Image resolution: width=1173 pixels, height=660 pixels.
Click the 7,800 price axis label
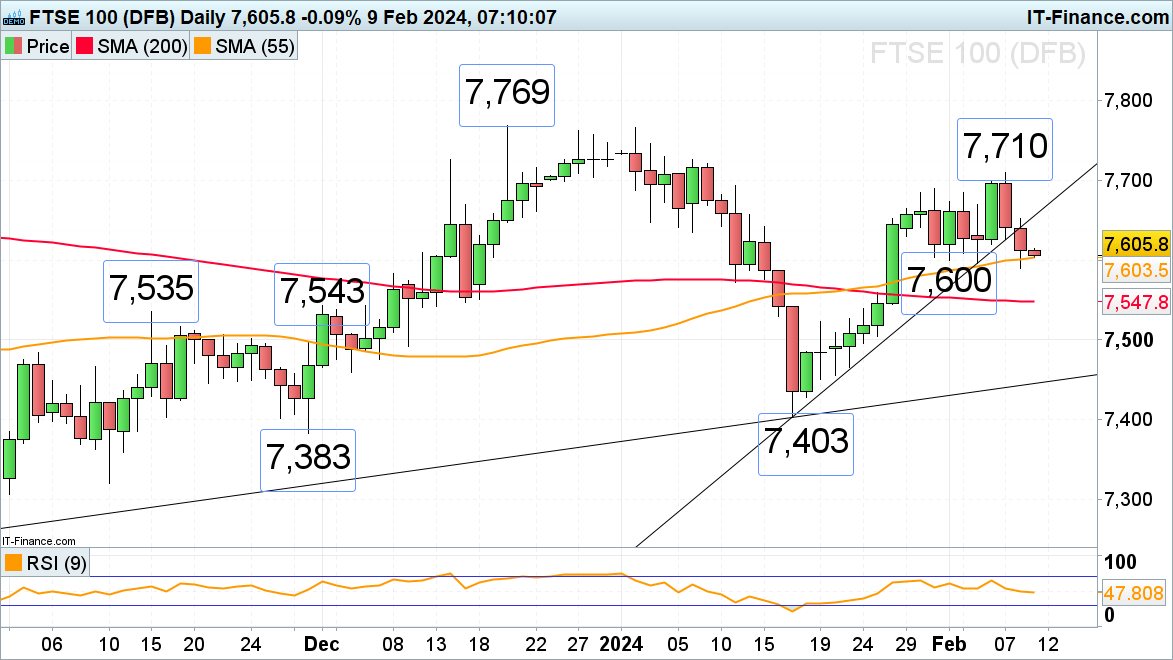coord(1128,100)
